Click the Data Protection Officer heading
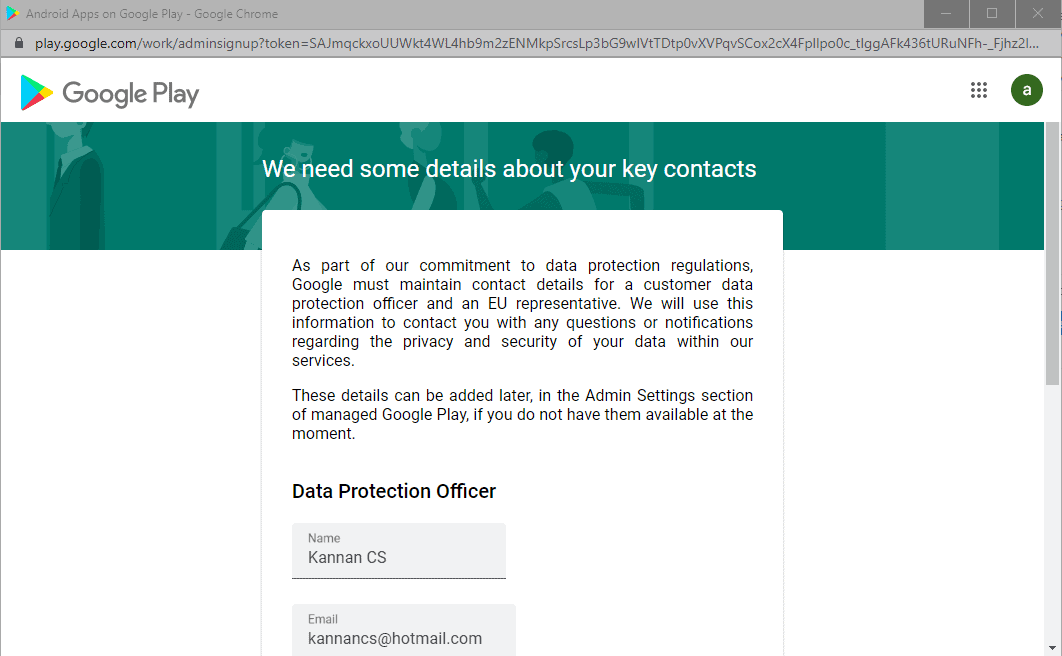This screenshot has width=1062, height=656. 394,491
